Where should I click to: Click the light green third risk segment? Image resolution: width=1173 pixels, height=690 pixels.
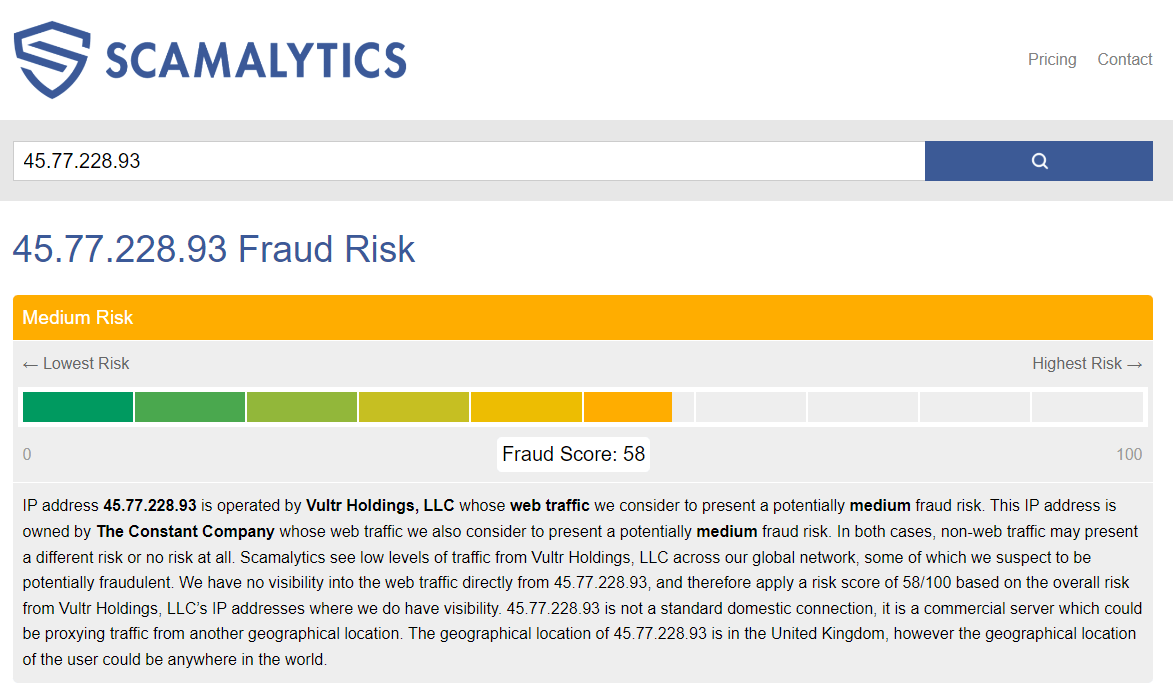tap(302, 407)
